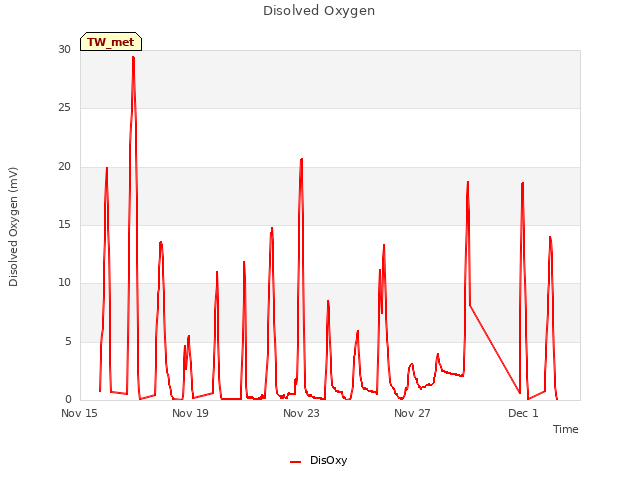Select the 'Disolved Oxygen' chart title

click(x=319, y=11)
